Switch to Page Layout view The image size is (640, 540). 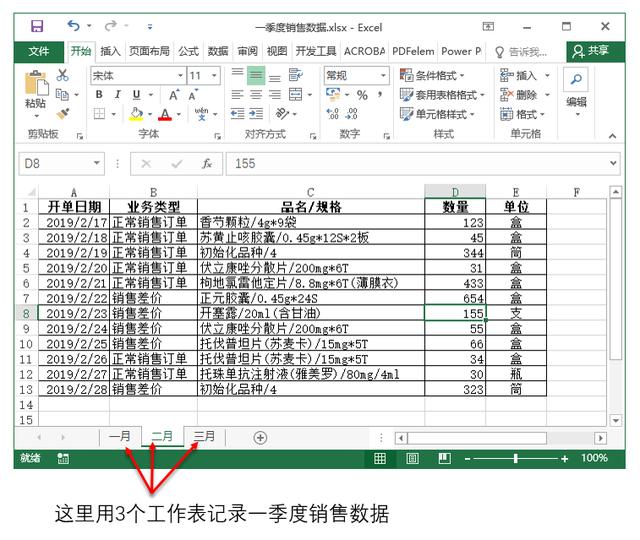pos(412,458)
